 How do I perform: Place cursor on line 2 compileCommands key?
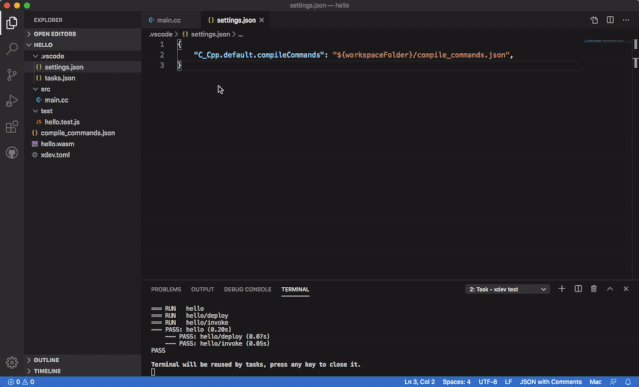(259, 55)
